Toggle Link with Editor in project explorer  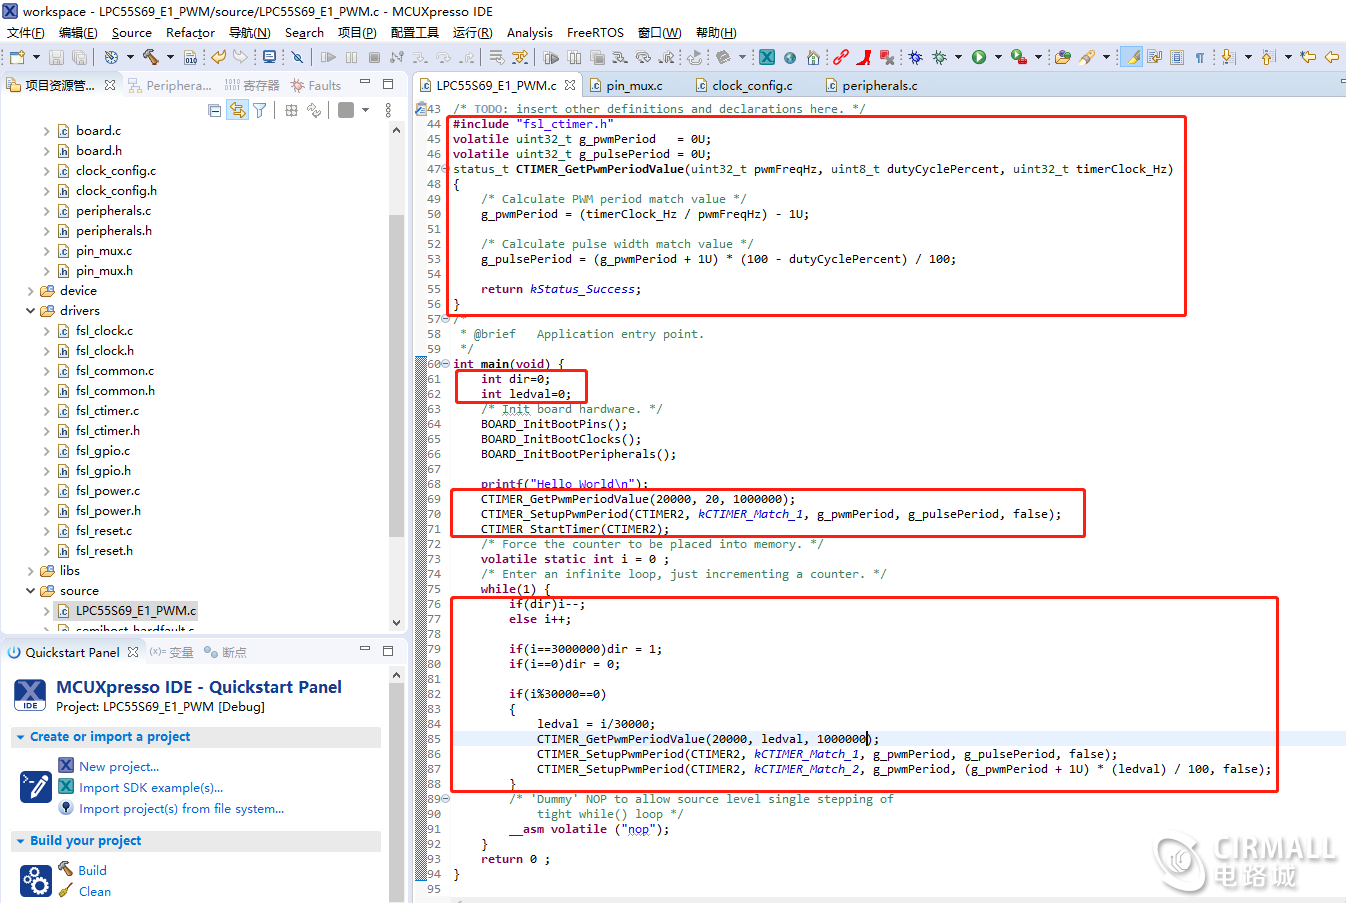[x=237, y=110]
